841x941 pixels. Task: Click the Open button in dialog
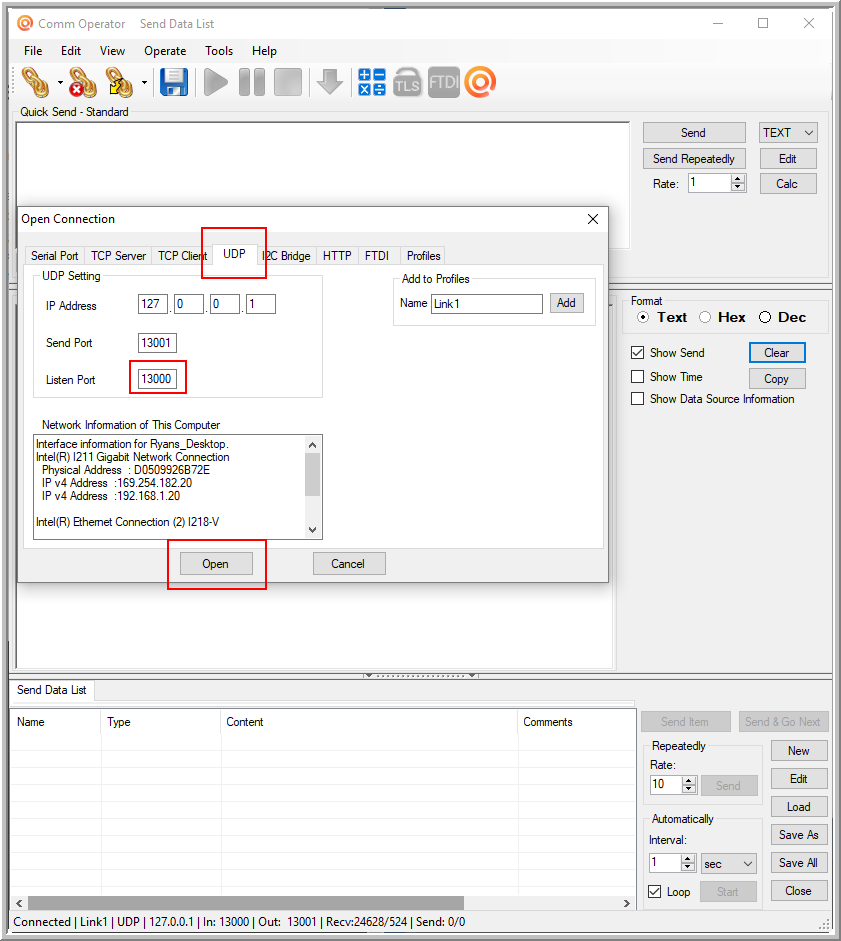[216, 564]
